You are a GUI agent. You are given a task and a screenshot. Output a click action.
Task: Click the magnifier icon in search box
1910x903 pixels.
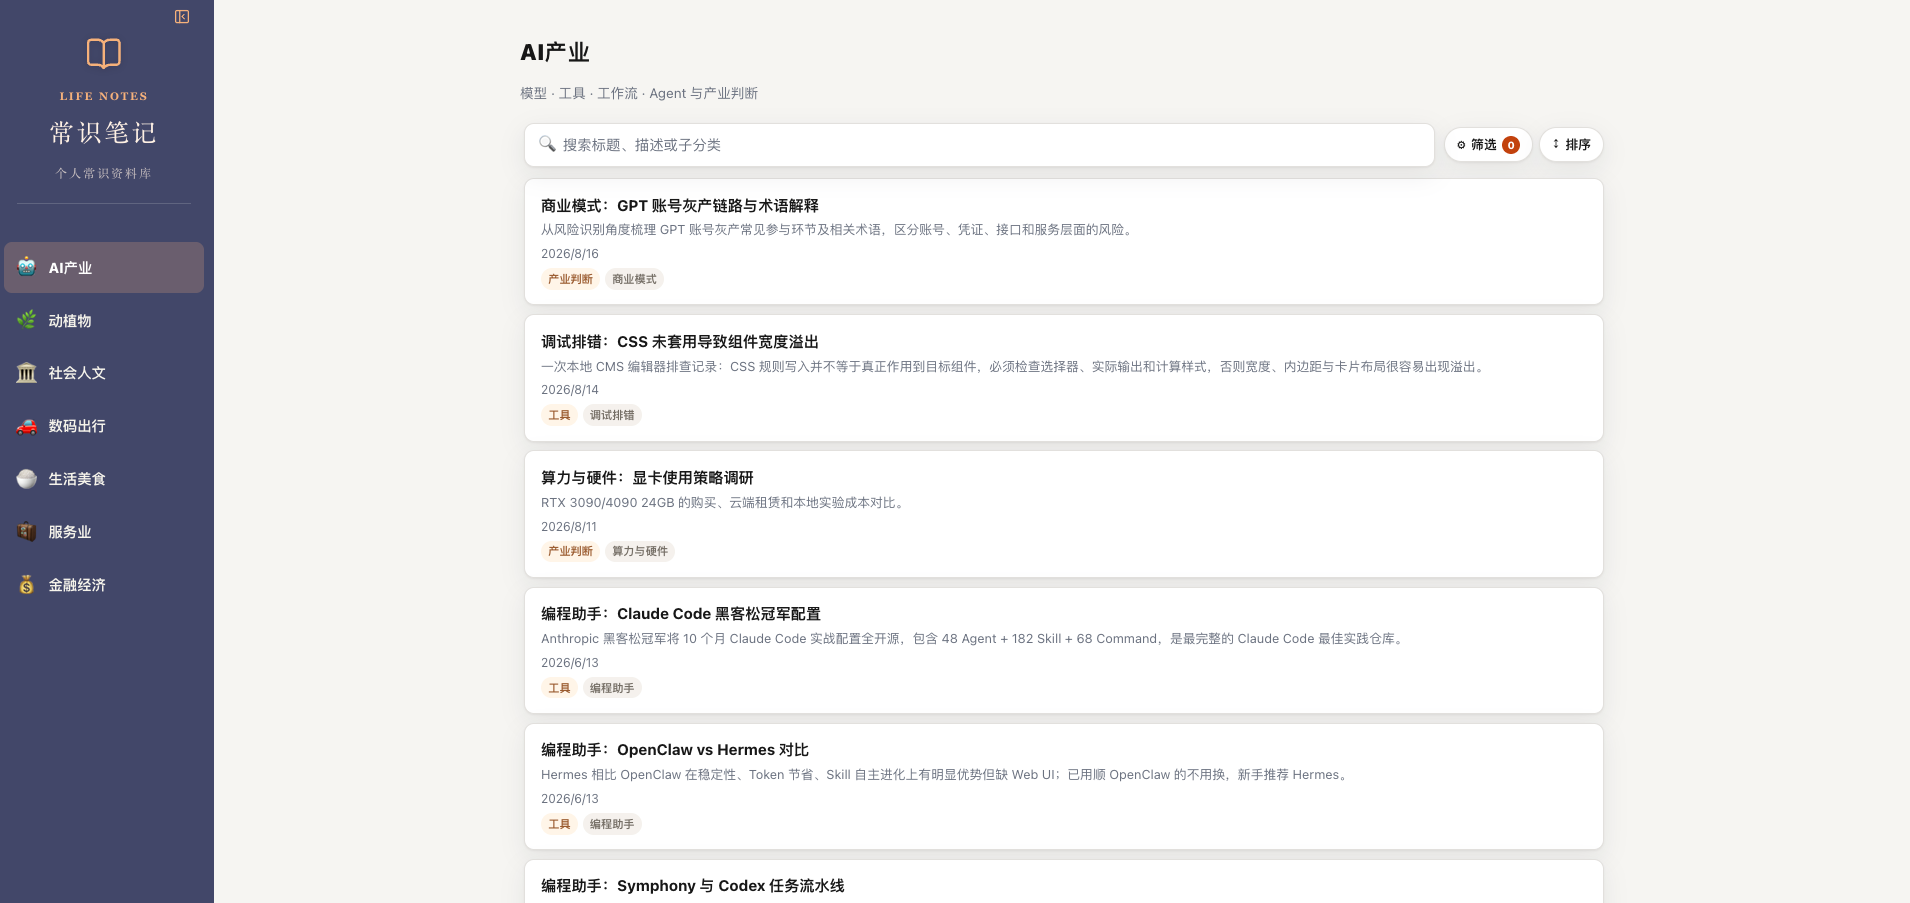click(547, 144)
